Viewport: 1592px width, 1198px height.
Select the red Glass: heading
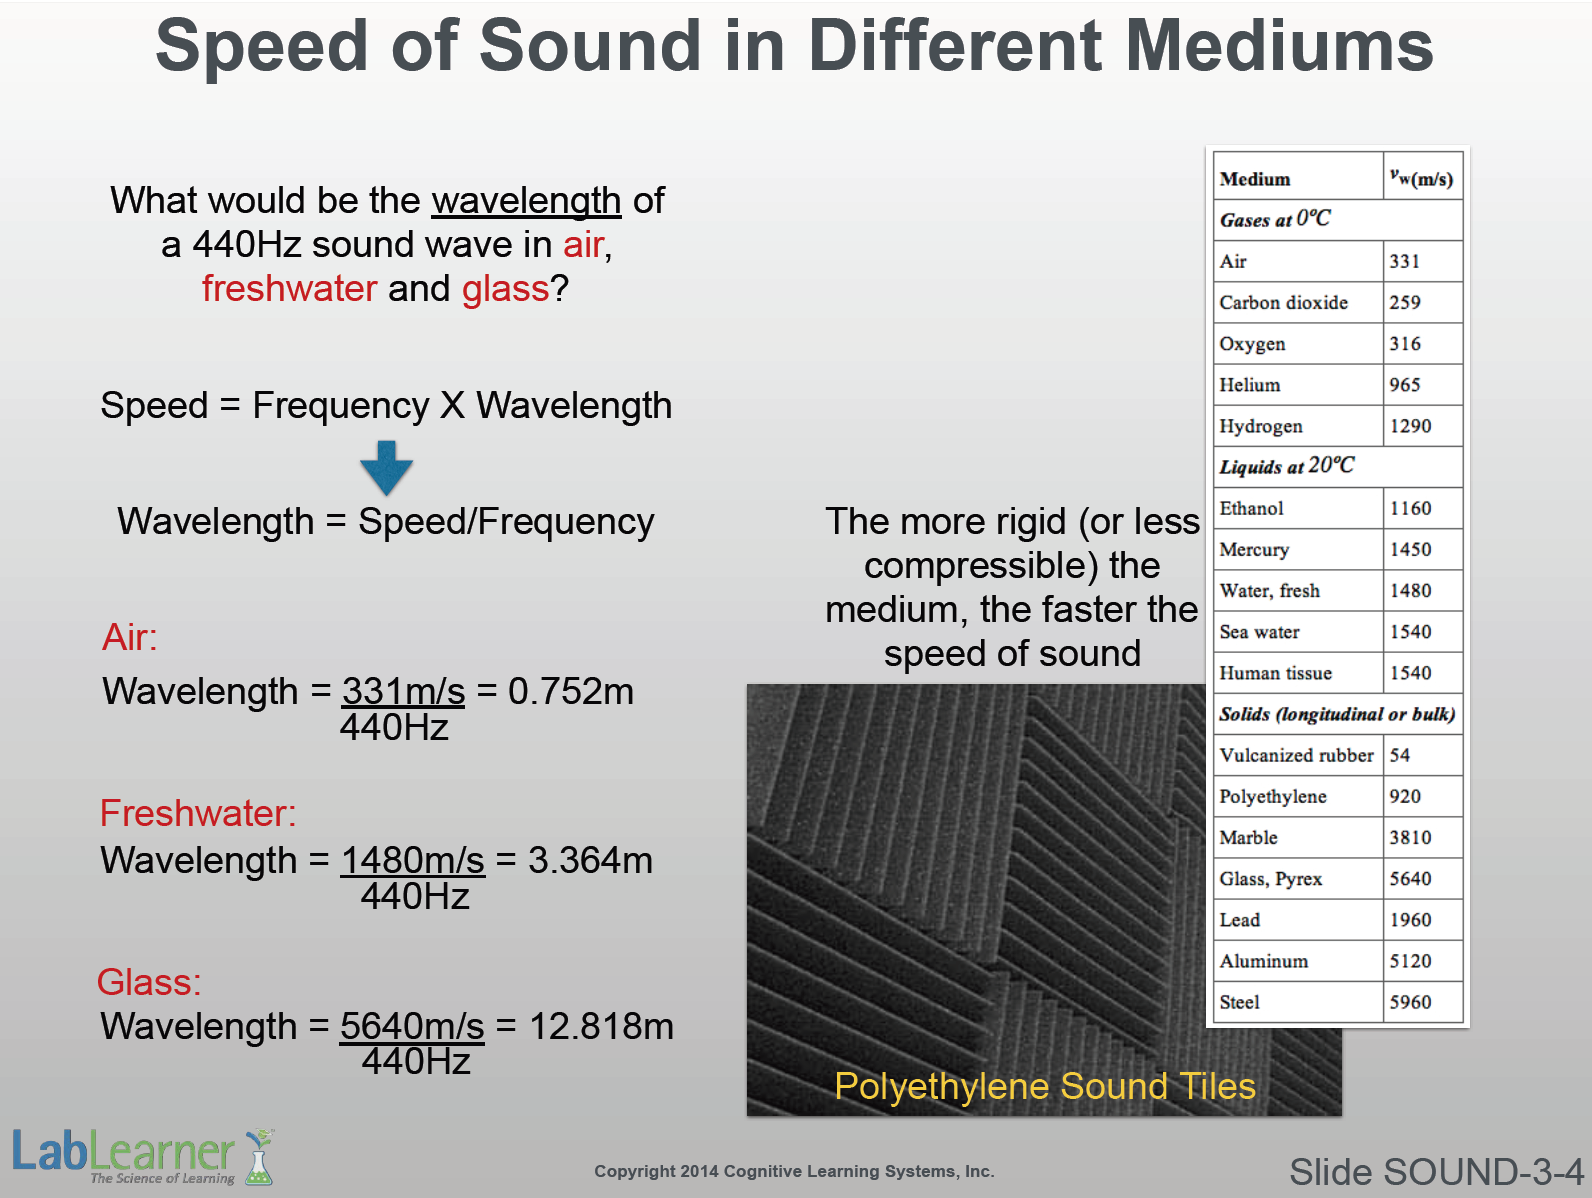pyautogui.click(x=149, y=982)
